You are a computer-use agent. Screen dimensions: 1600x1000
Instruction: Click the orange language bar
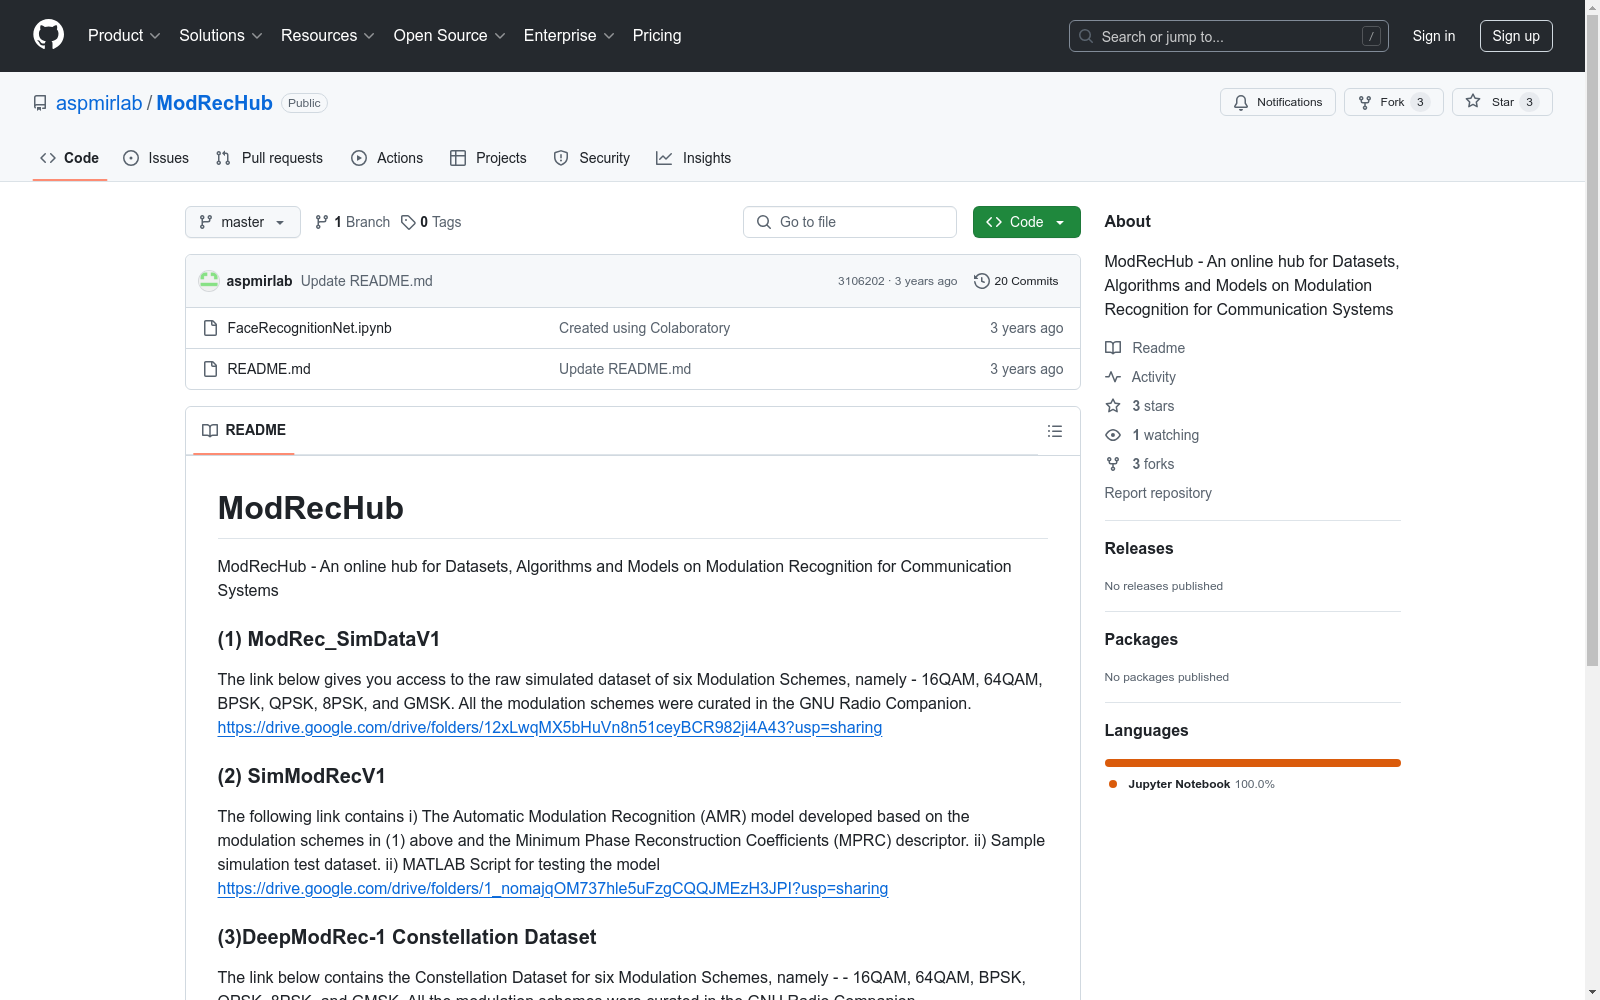pos(1253,763)
